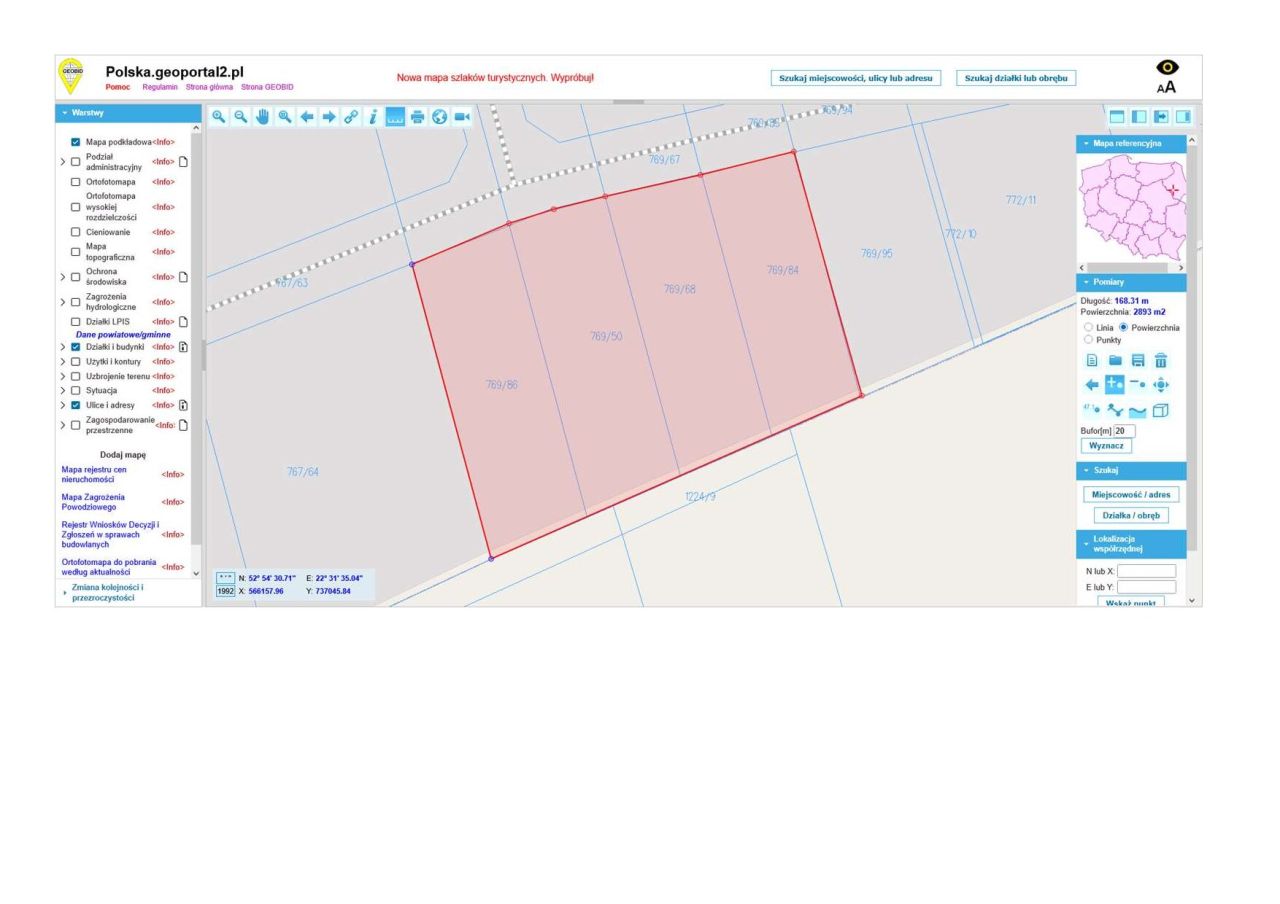
Task: Click the video camera icon in the toolbar
Action: click(461, 117)
